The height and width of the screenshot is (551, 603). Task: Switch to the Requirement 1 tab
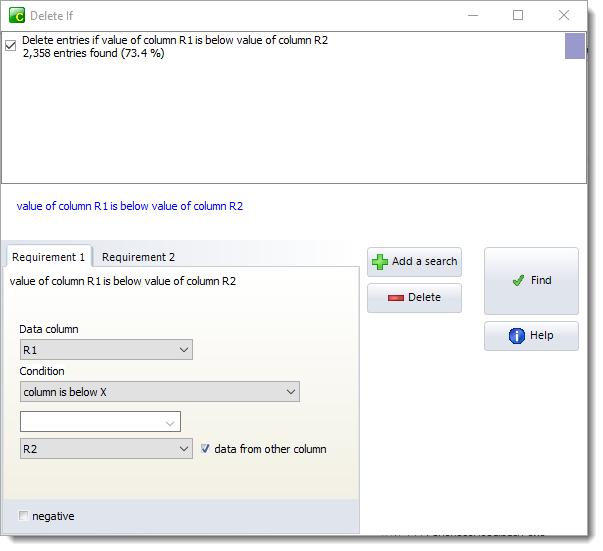point(48,257)
